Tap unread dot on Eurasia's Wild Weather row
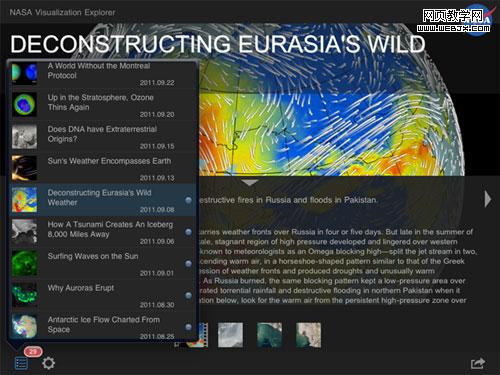 (x=188, y=200)
